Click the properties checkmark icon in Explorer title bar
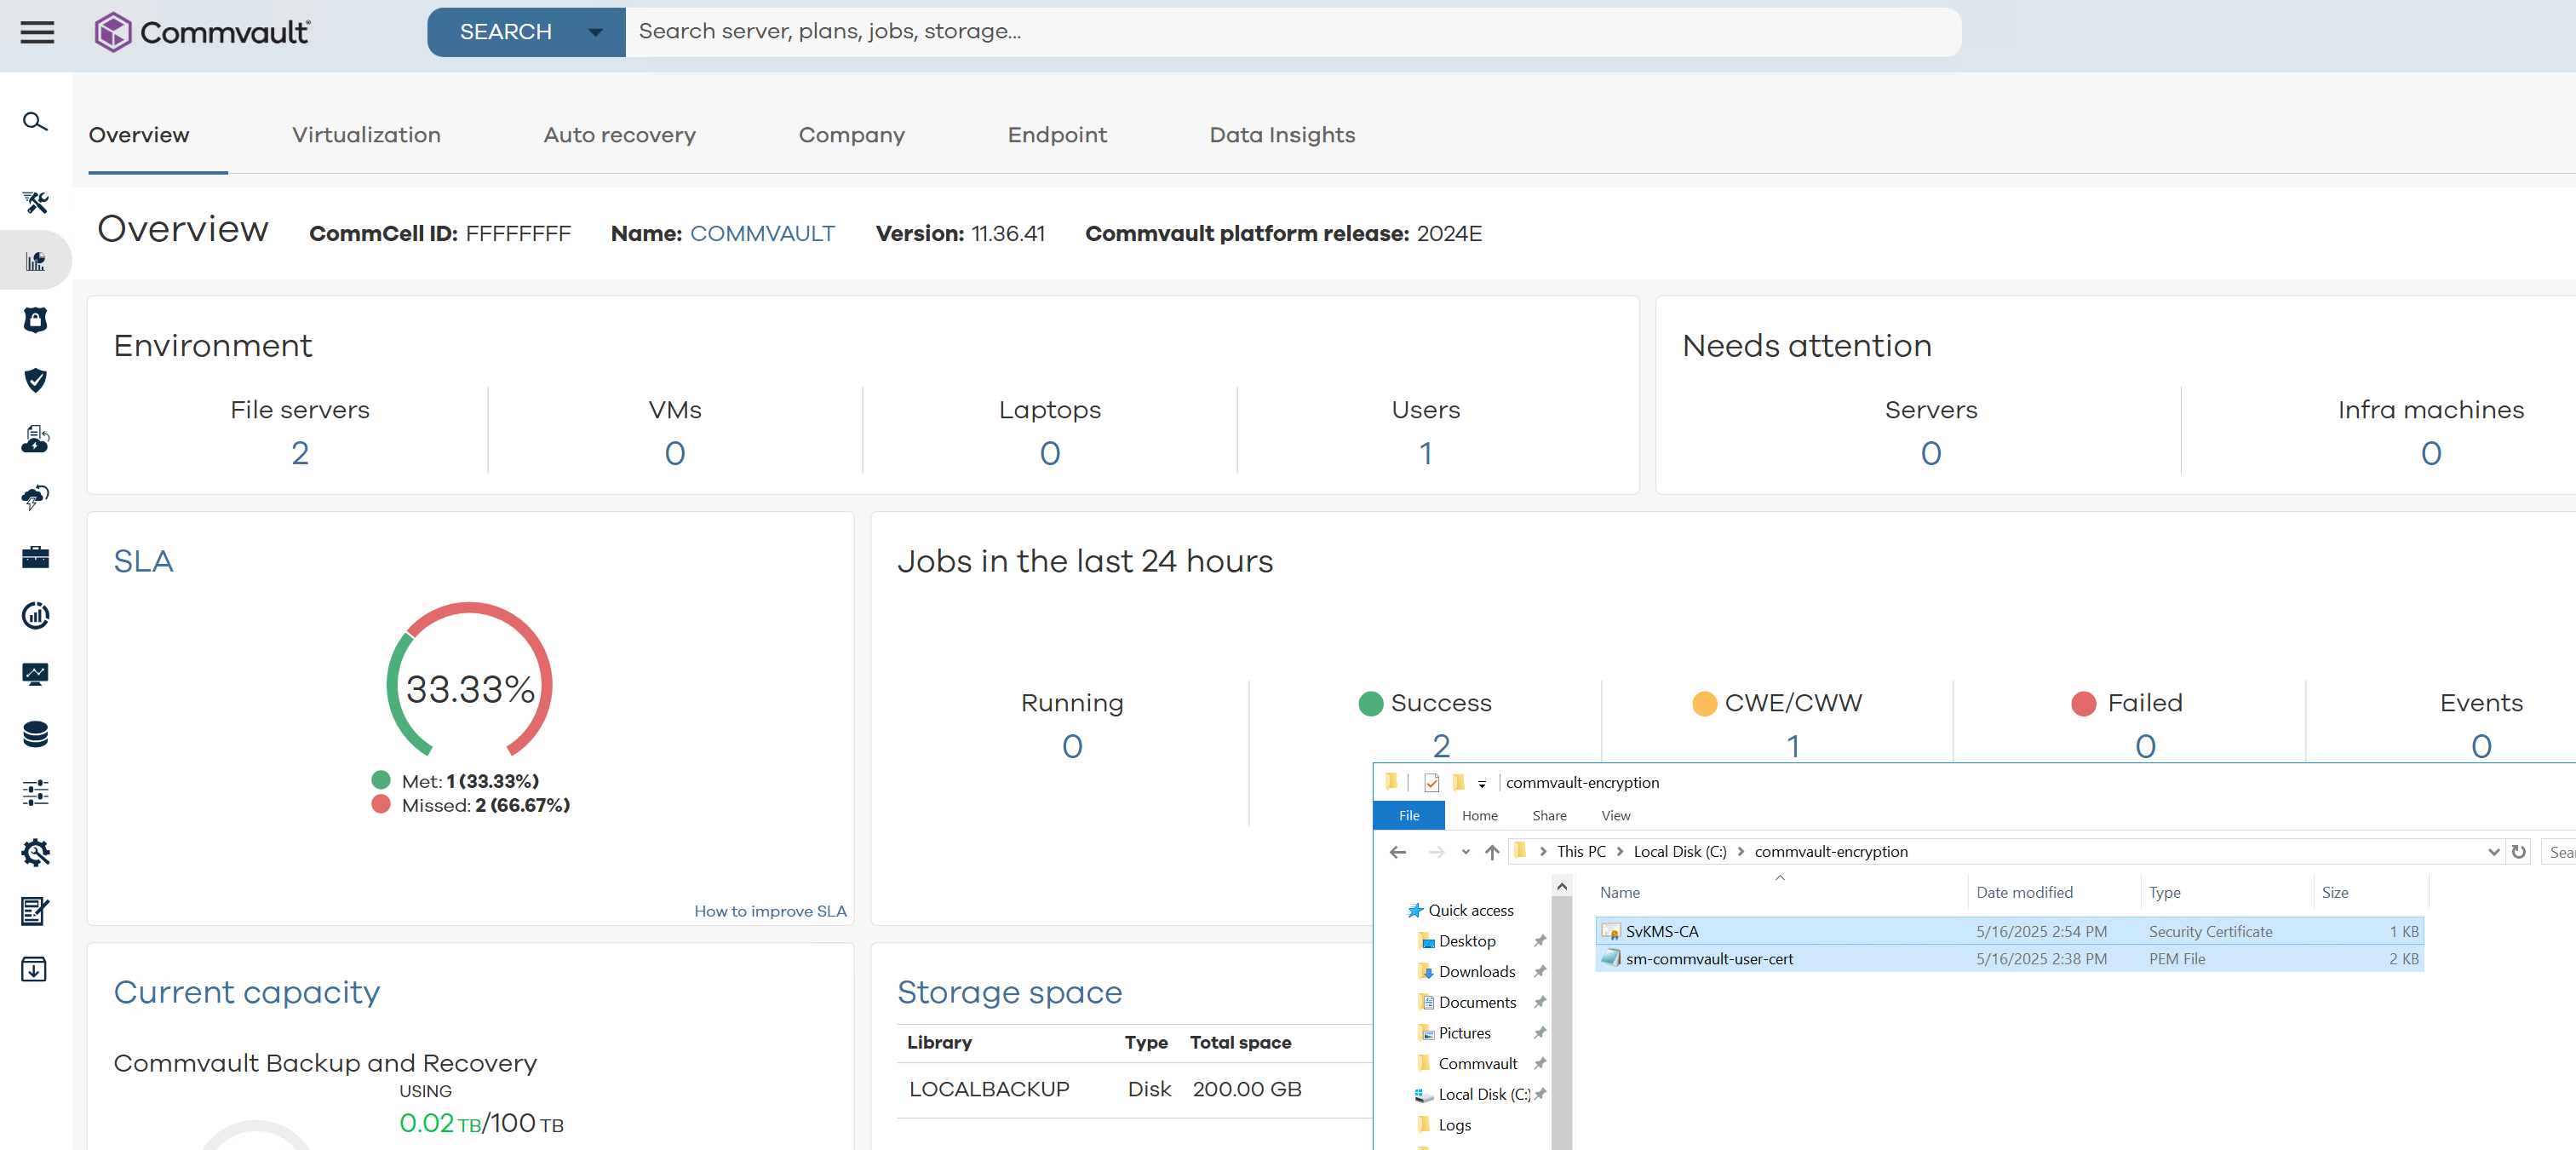The height and width of the screenshot is (1150, 2576). click(1432, 783)
